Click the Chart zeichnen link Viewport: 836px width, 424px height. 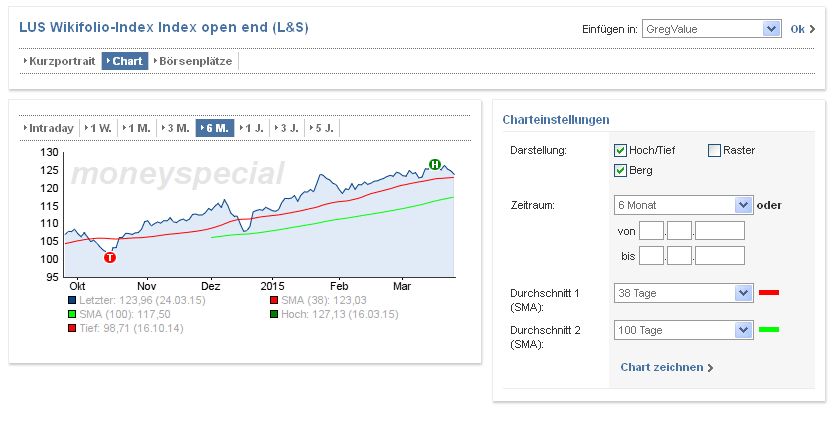click(667, 367)
